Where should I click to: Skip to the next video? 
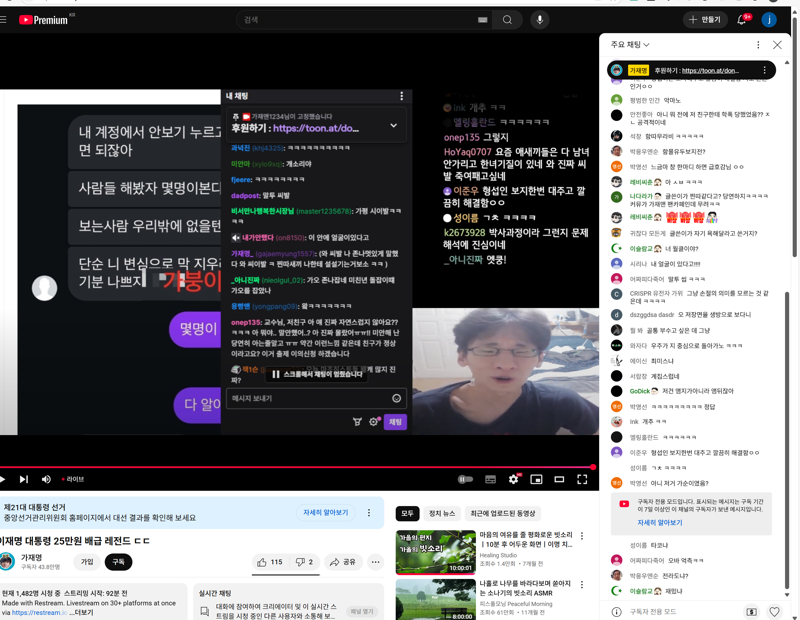click(x=23, y=479)
